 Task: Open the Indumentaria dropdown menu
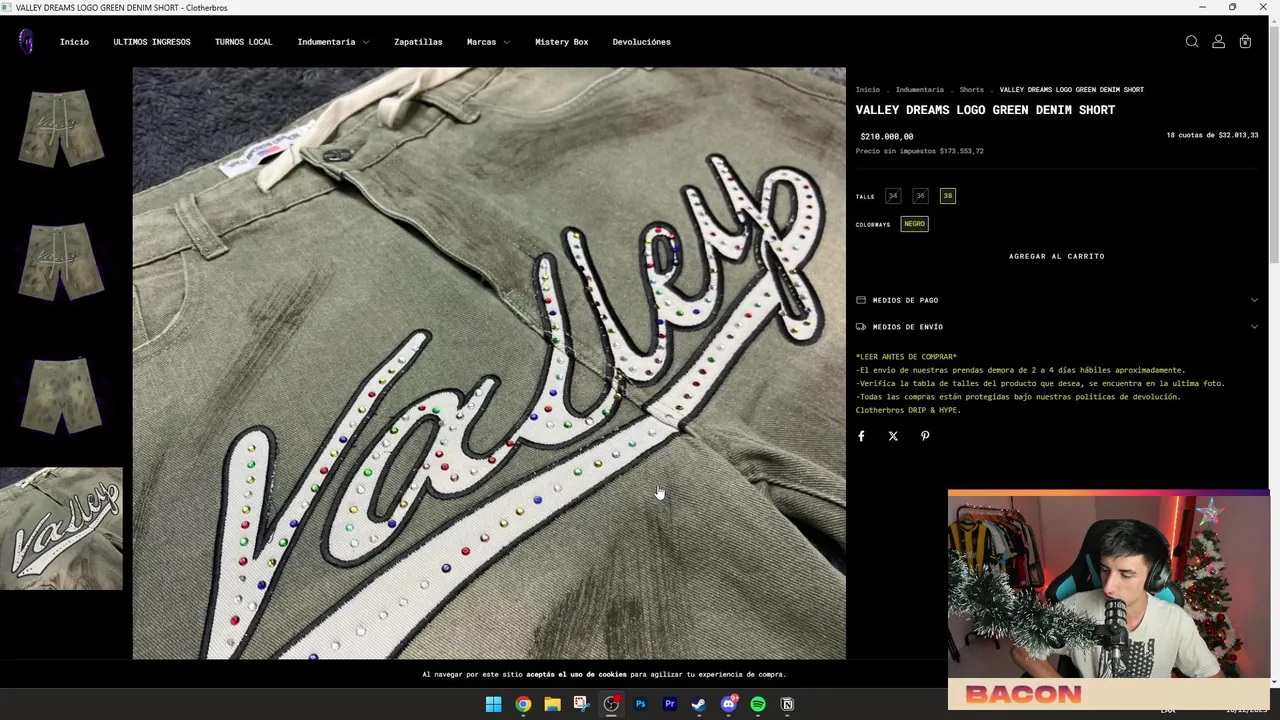coord(333,42)
